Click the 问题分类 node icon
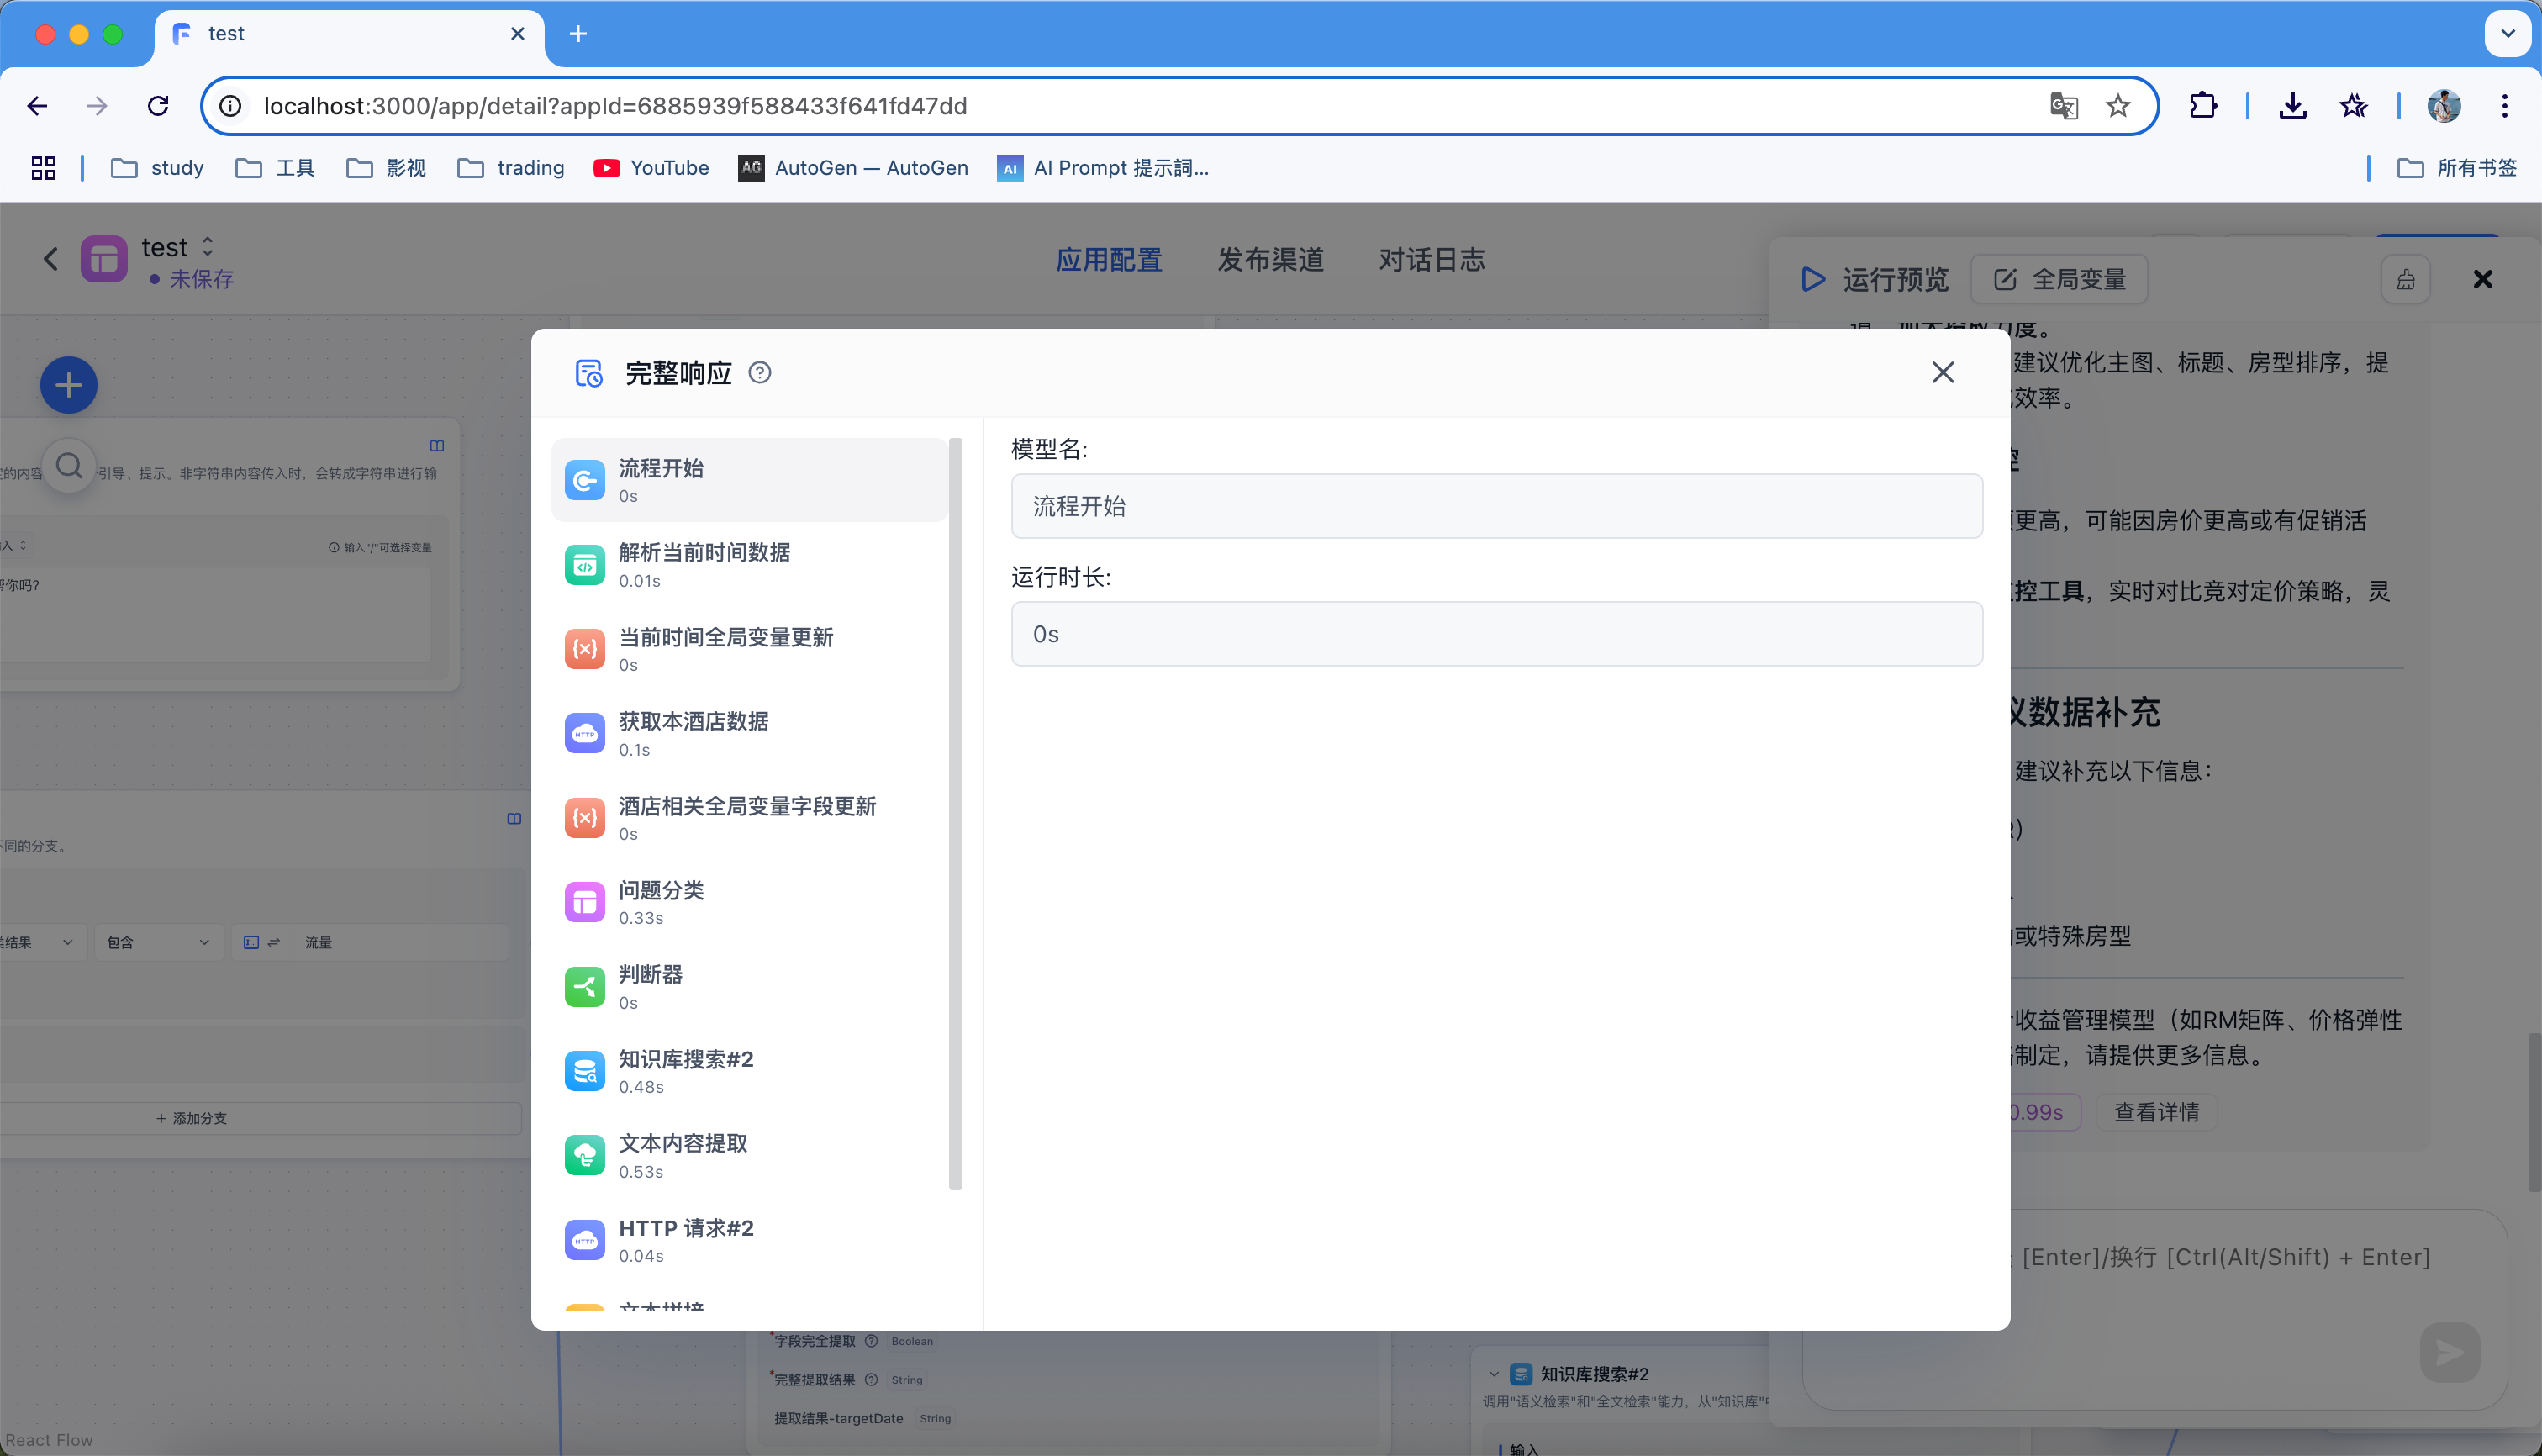 (585, 902)
